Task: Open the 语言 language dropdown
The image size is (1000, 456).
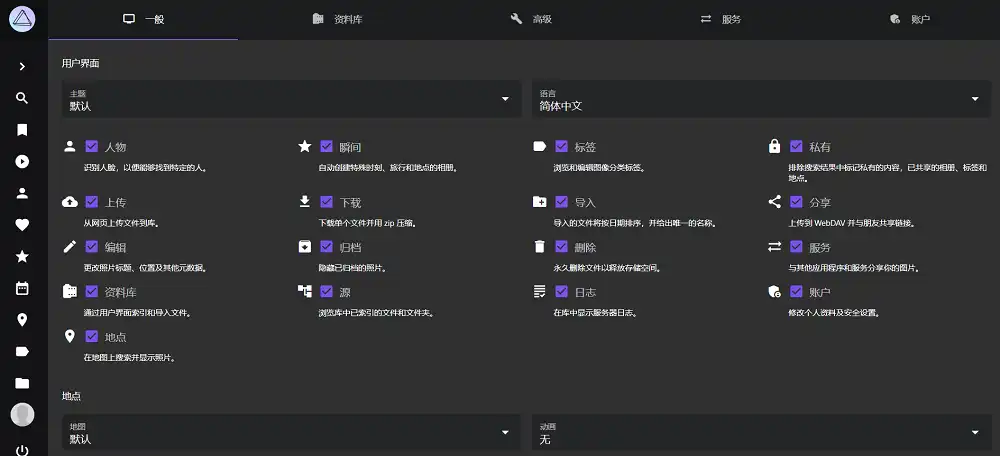Action: point(760,99)
